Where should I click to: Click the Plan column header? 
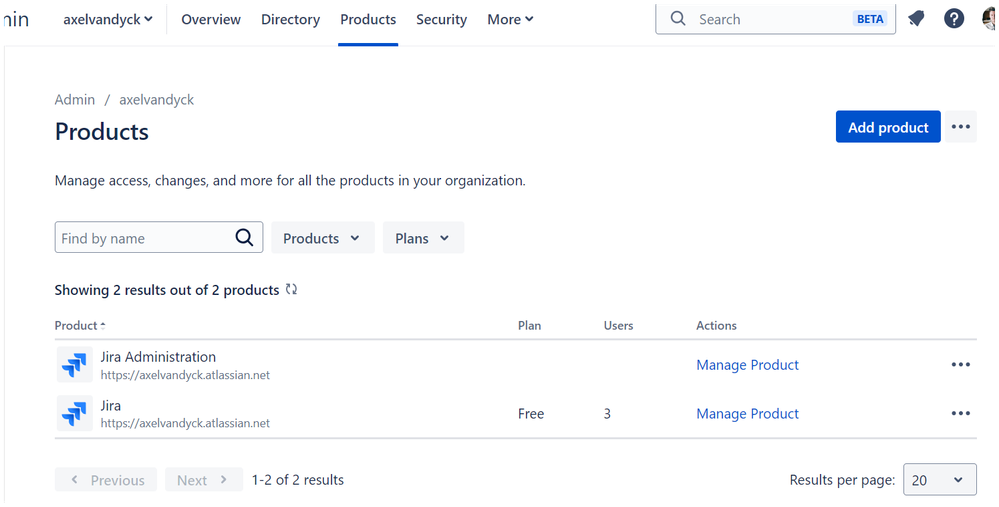[529, 325]
